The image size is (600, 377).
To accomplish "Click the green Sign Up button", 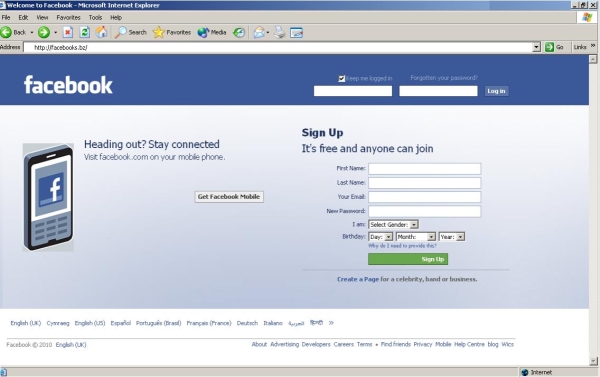I will tap(408, 259).
